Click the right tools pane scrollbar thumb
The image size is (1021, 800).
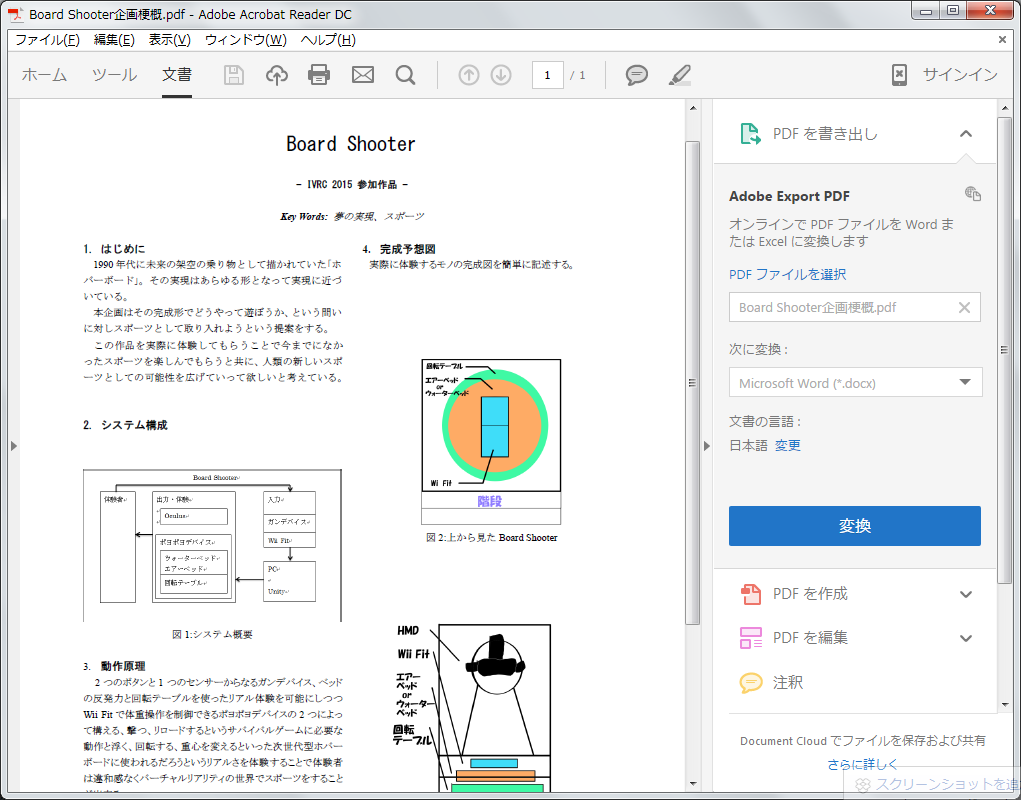click(x=1004, y=350)
